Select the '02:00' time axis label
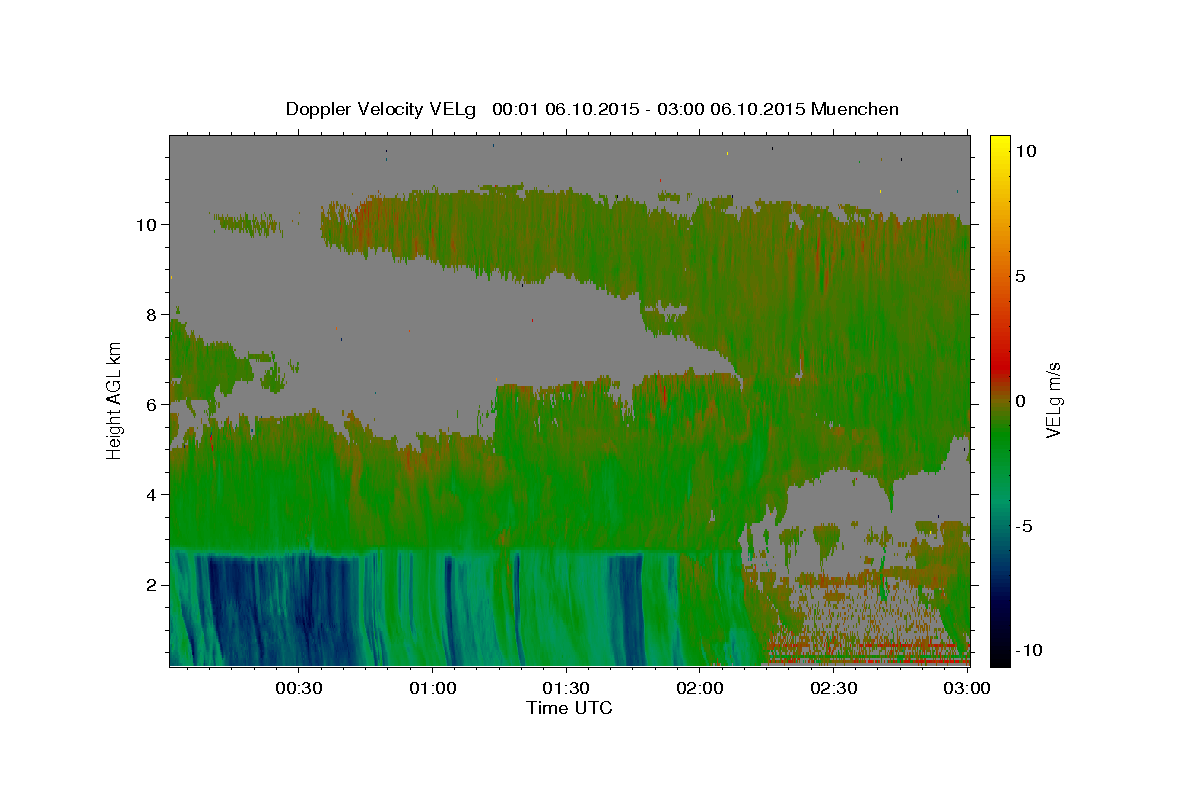Screen dimensions: 1200x800 (700, 688)
